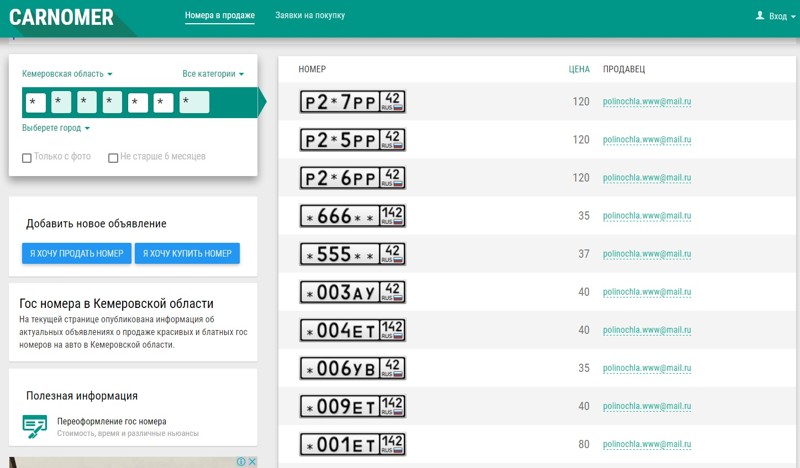This screenshot has height=468, width=800.
Task: Expand the 'Выберете город' city dropdown
Action: pyautogui.click(x=56, y=128)
